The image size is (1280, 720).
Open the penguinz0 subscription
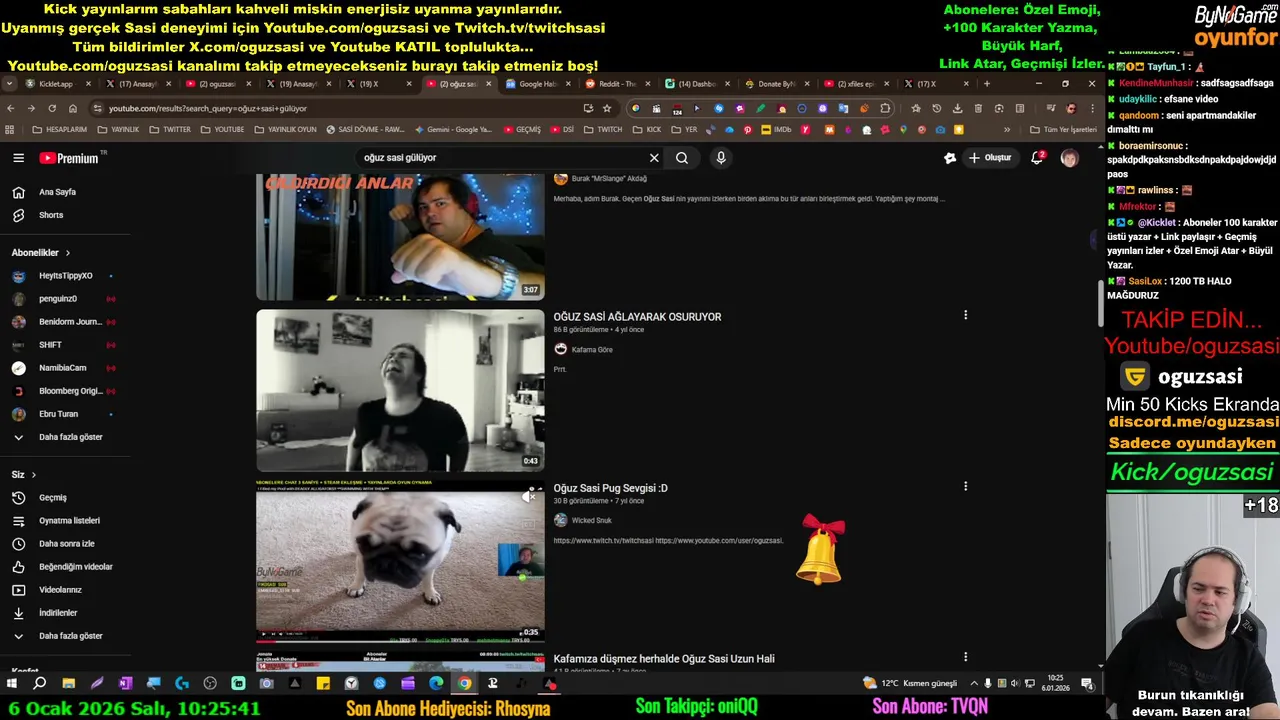pos(65,299)
